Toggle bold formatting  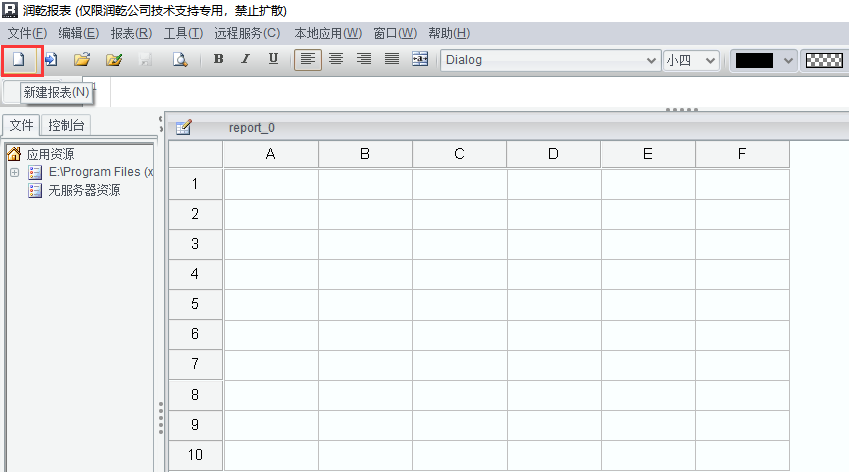coord(218,60)
